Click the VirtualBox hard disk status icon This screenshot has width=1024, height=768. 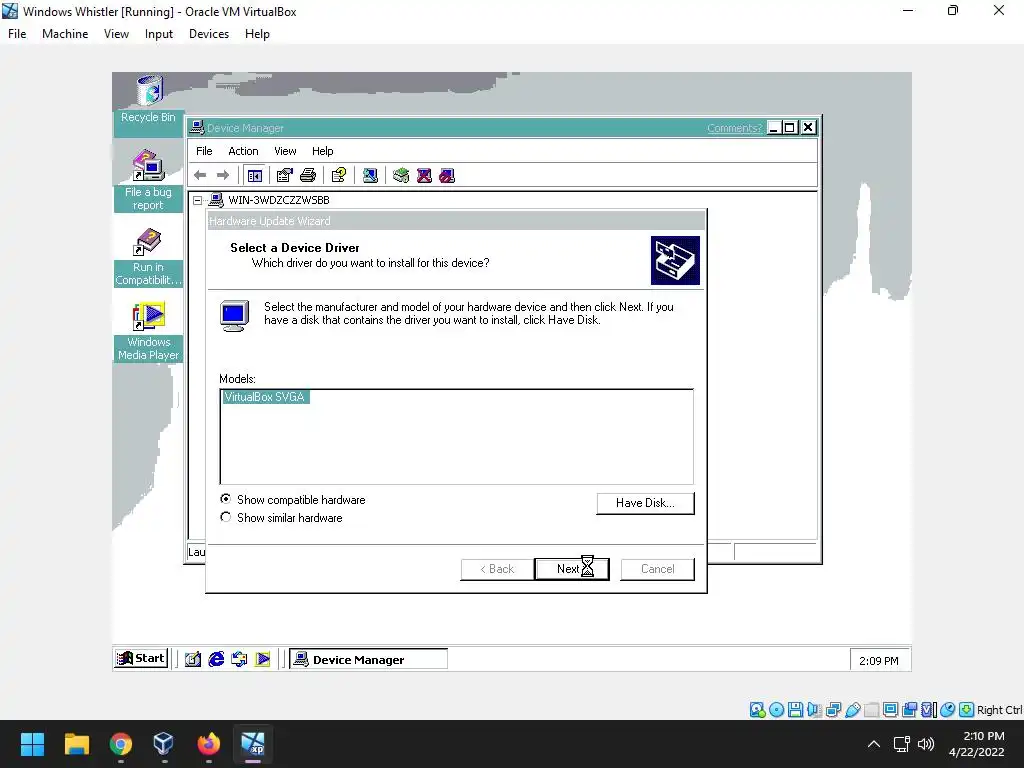758,710
